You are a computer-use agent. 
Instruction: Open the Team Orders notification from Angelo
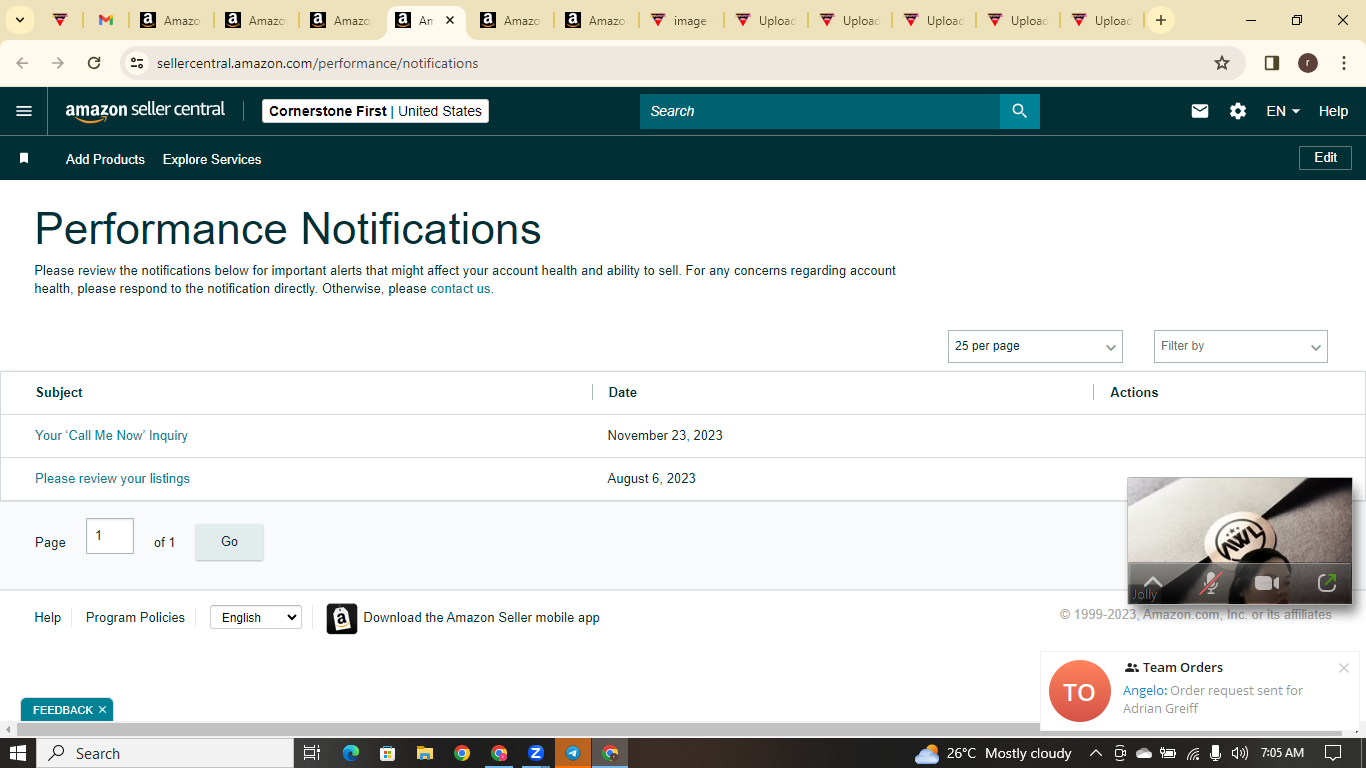(x=1199, y=691)
